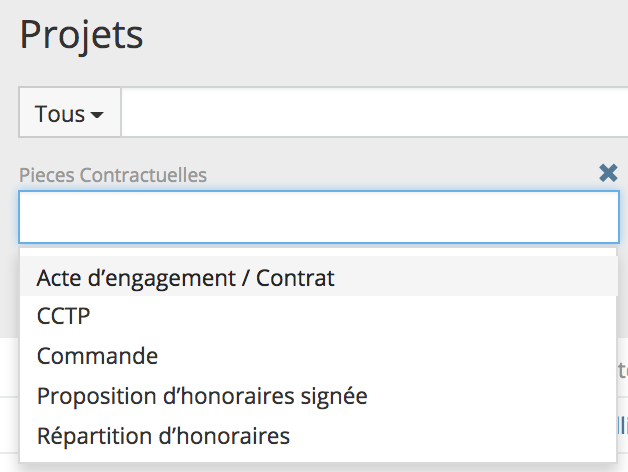Click the Projets page heading
Viewport: 628px width, 472px height.
(x=82, y=35)
